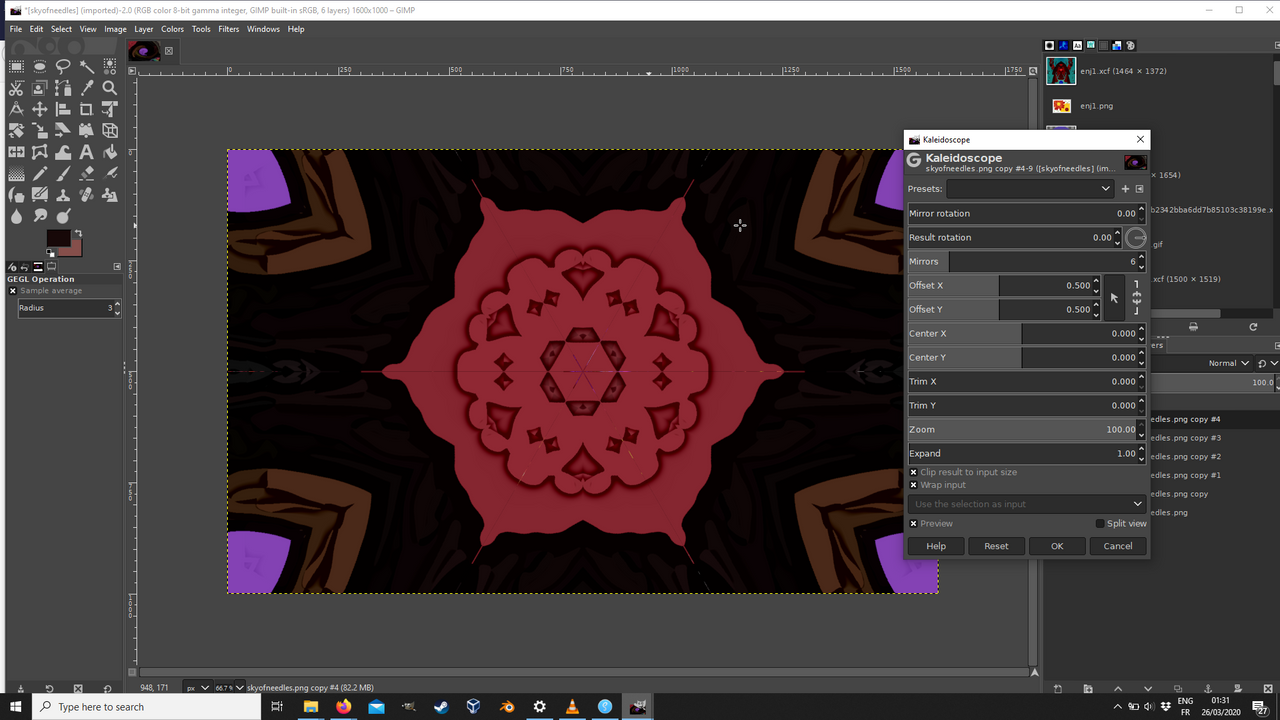Select the Rectangle Select tool
The image size is (1280, 720).
click(16, 66)
